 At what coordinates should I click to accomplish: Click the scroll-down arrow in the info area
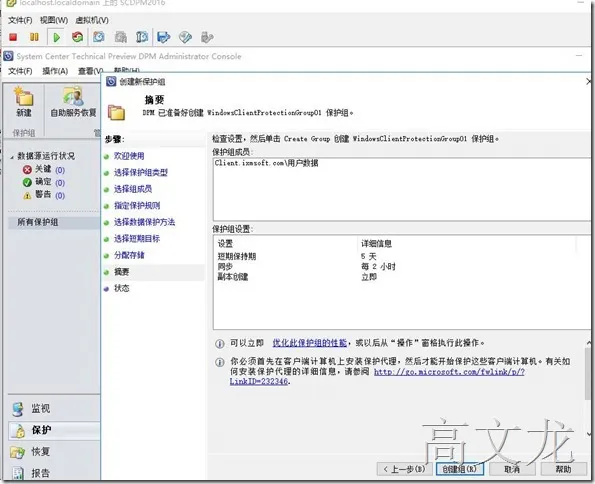tap(589, 434)
